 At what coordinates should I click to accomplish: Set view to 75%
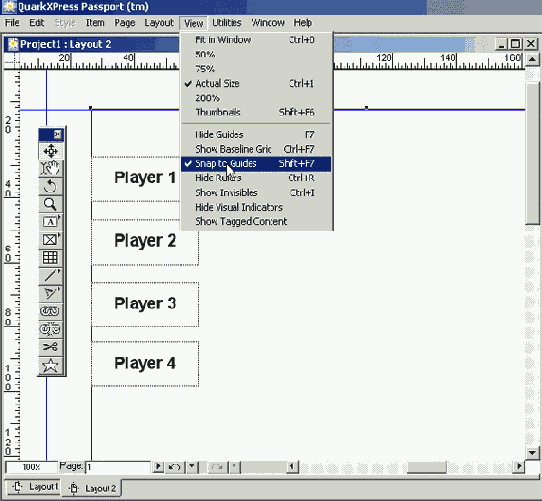256,69
